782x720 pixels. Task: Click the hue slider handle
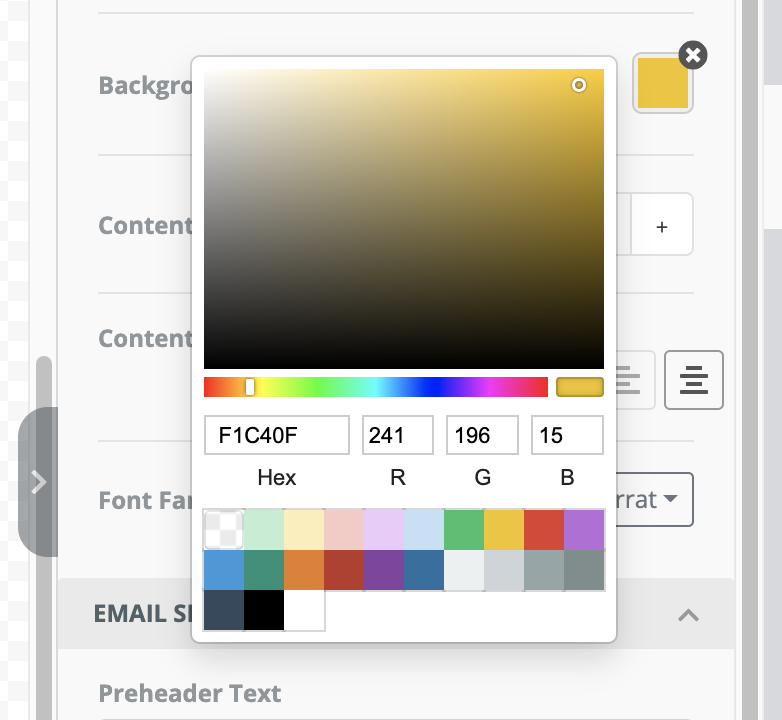click(250, 387)
